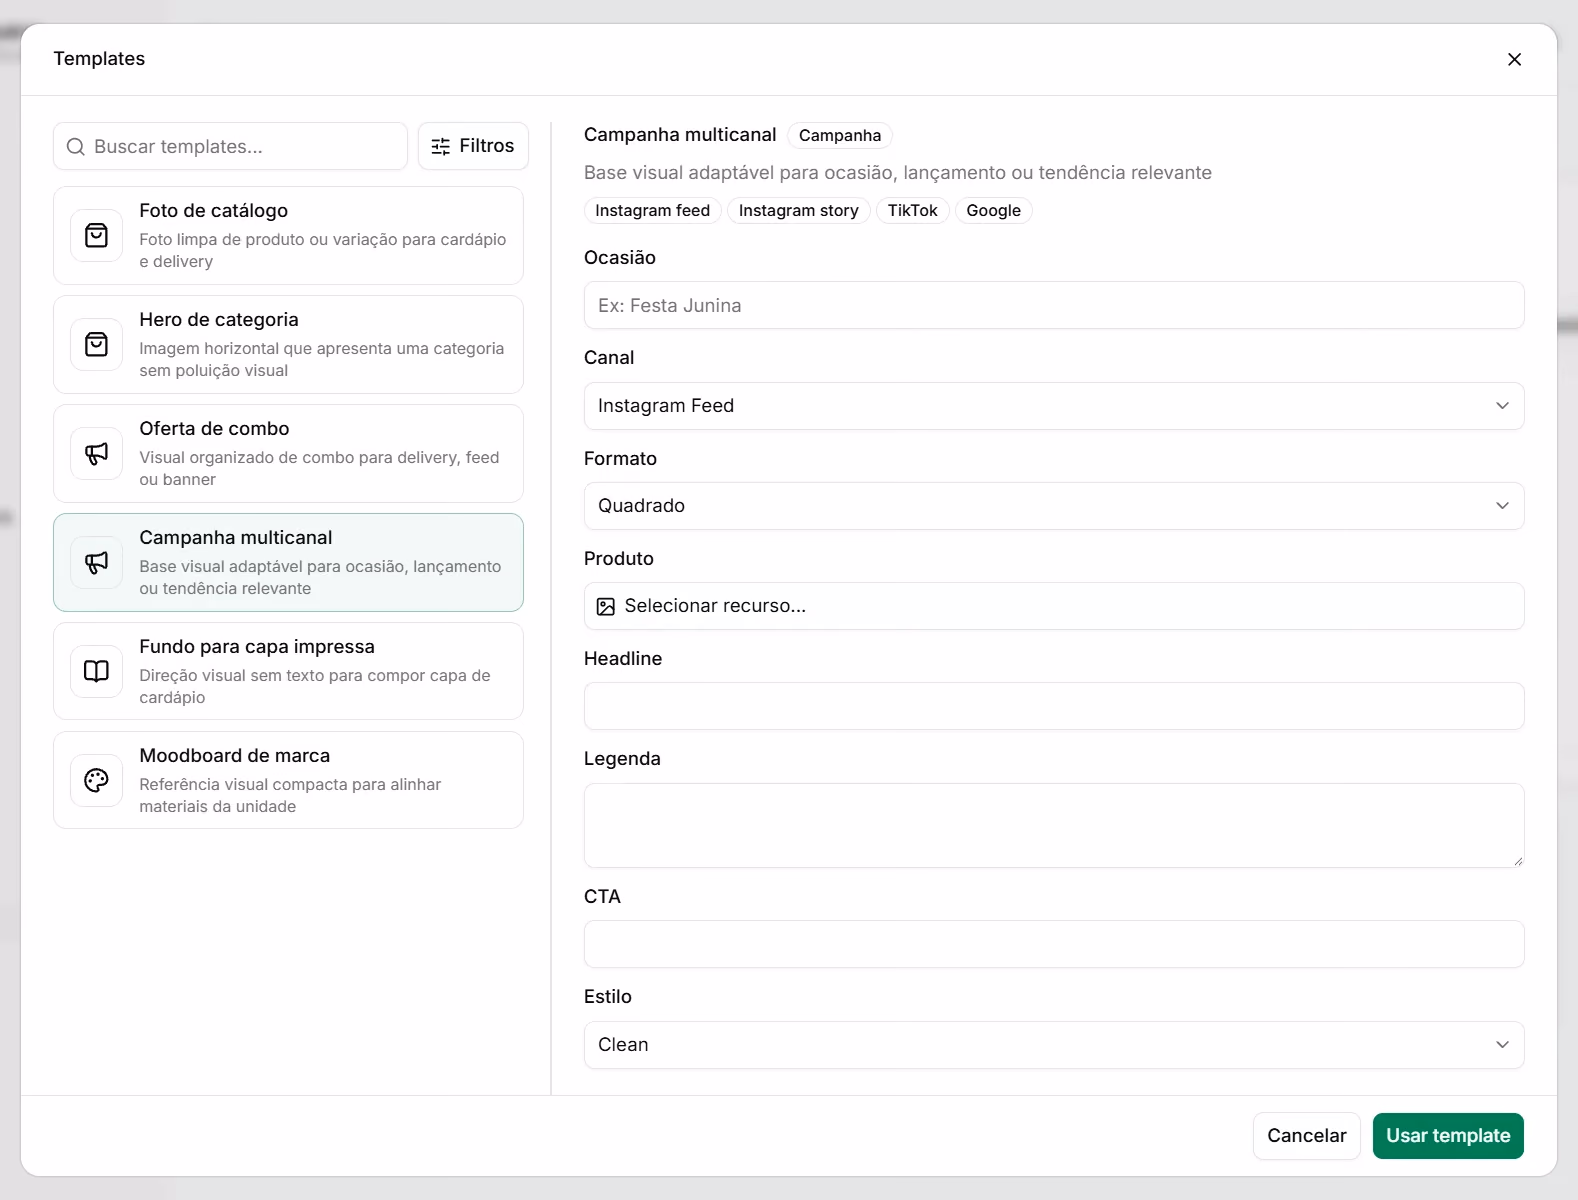Image resolution: width=1578 pixels, height=1200 pixels.
Task: Open the Canal dropdown showing Instagram Feed
Action: point(1054,406)
